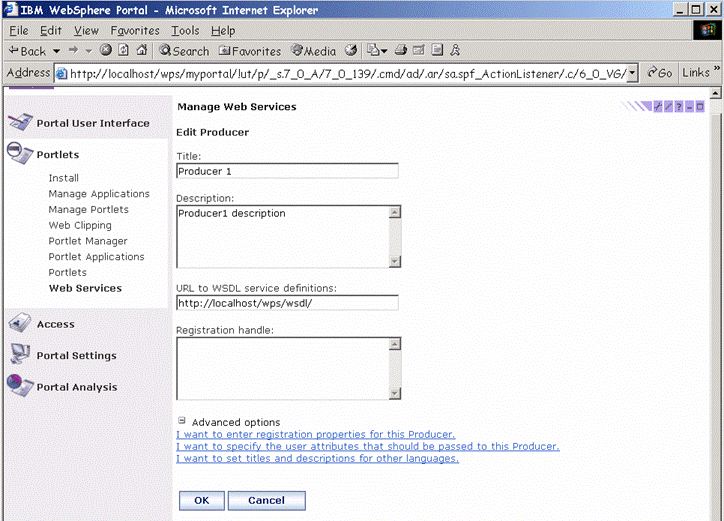The width and height of the screenshot is (724, 521).
Task: Collapse the Advanced options section
Action: click(182, 421)
